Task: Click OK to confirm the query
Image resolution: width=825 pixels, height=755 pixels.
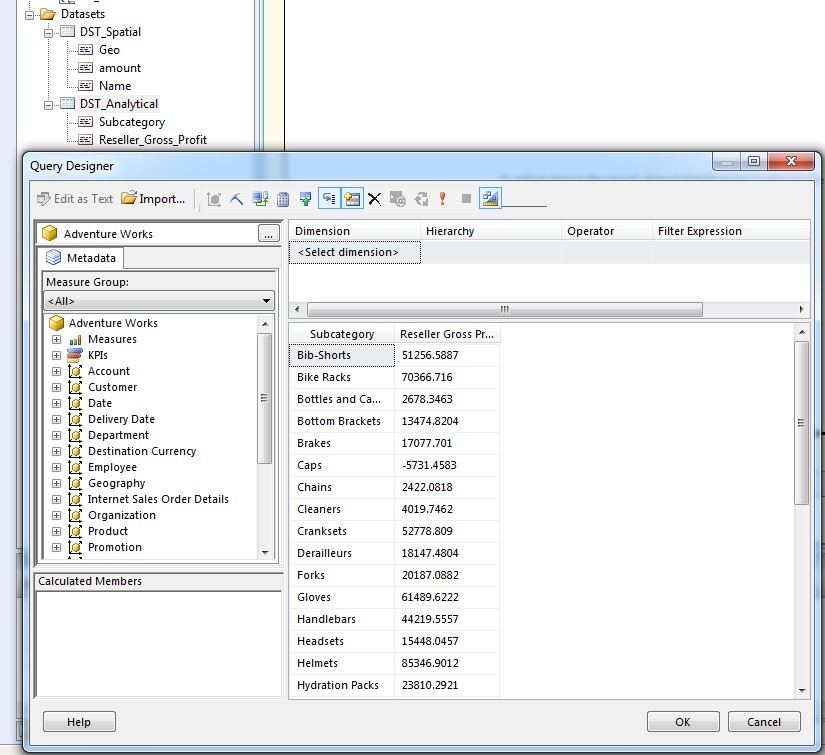Action: [683, 722]
